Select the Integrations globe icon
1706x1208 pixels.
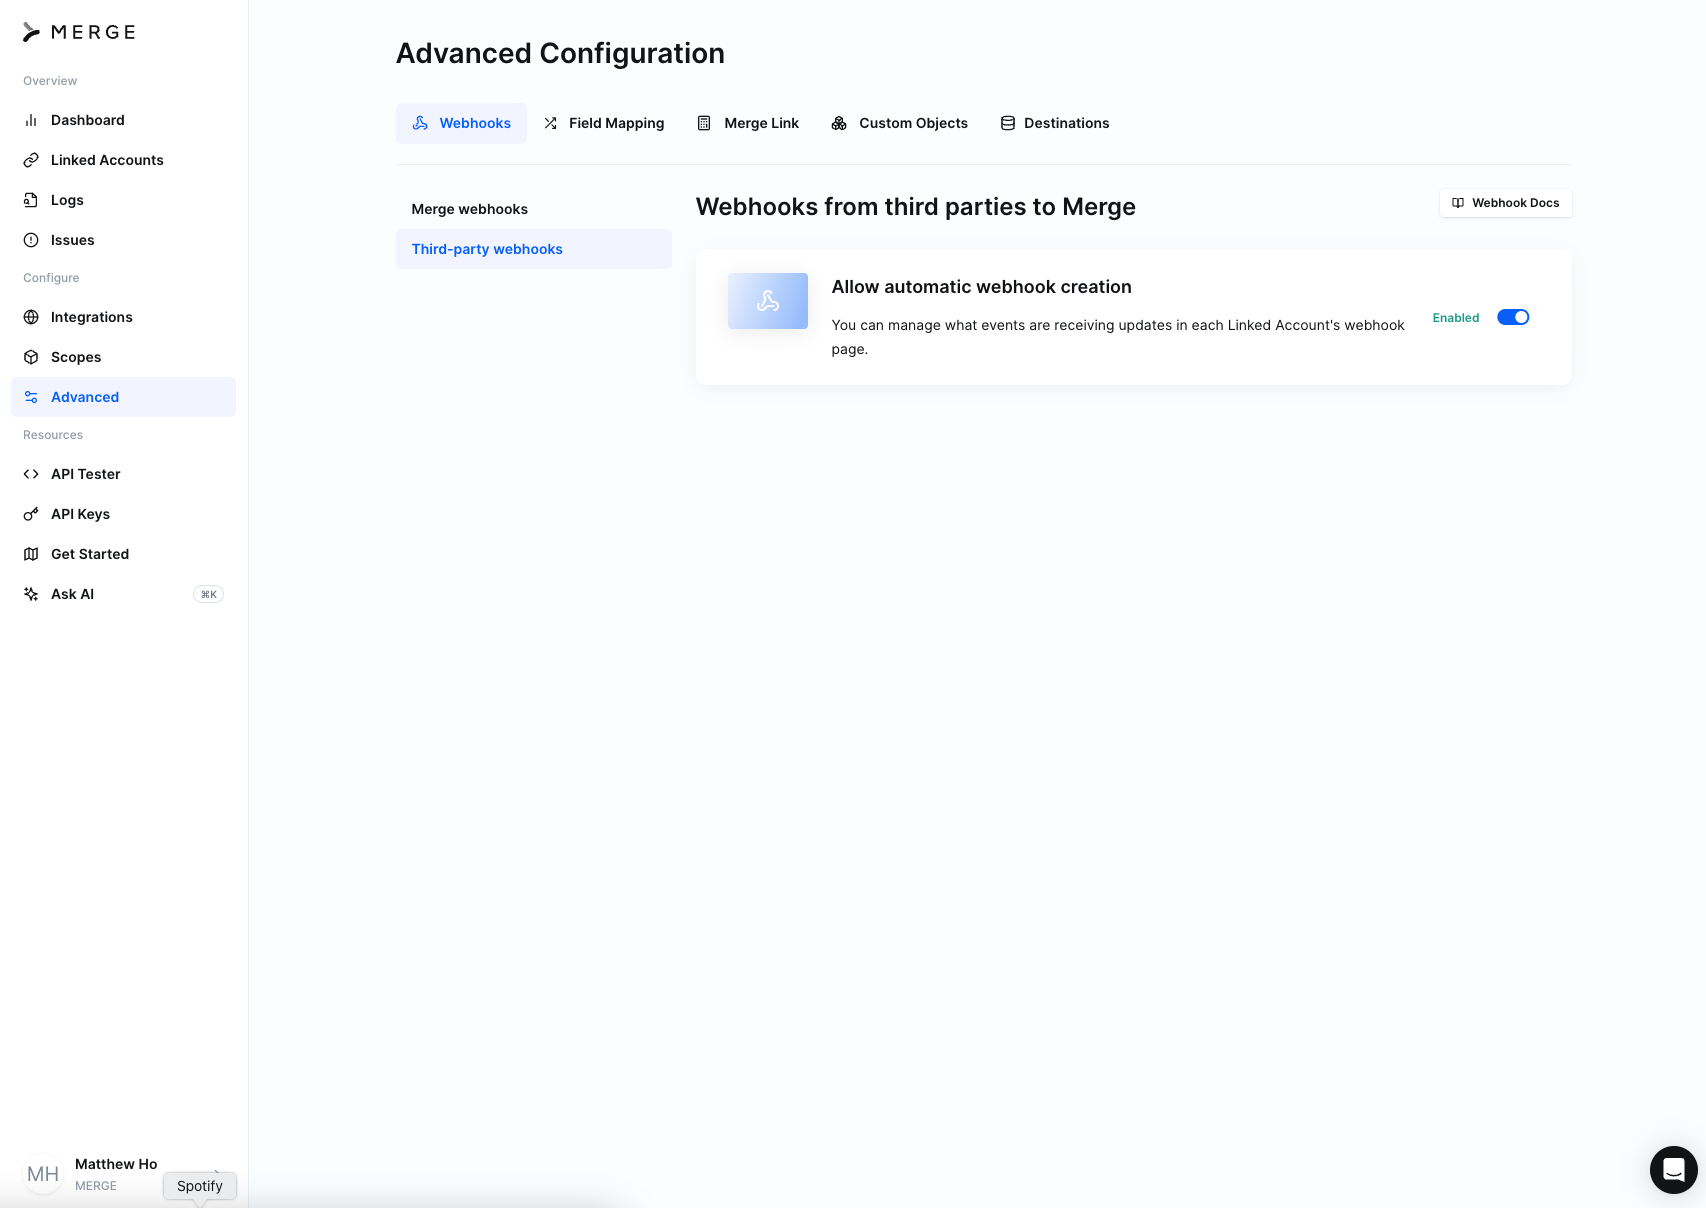pos(31,317)
